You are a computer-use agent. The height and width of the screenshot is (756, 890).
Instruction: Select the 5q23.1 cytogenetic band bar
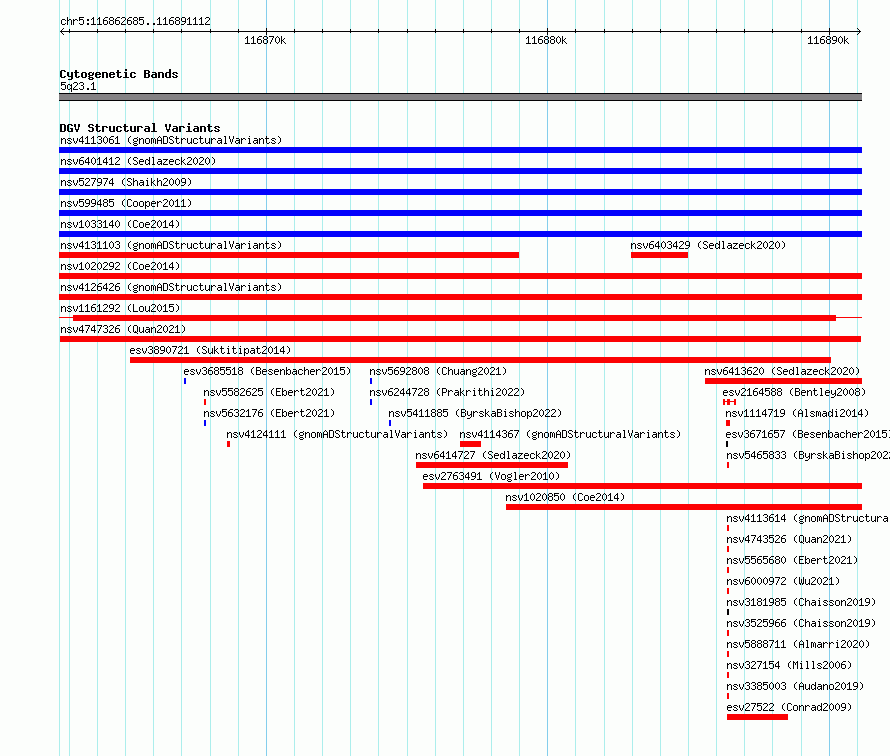(x=460, y=97)
